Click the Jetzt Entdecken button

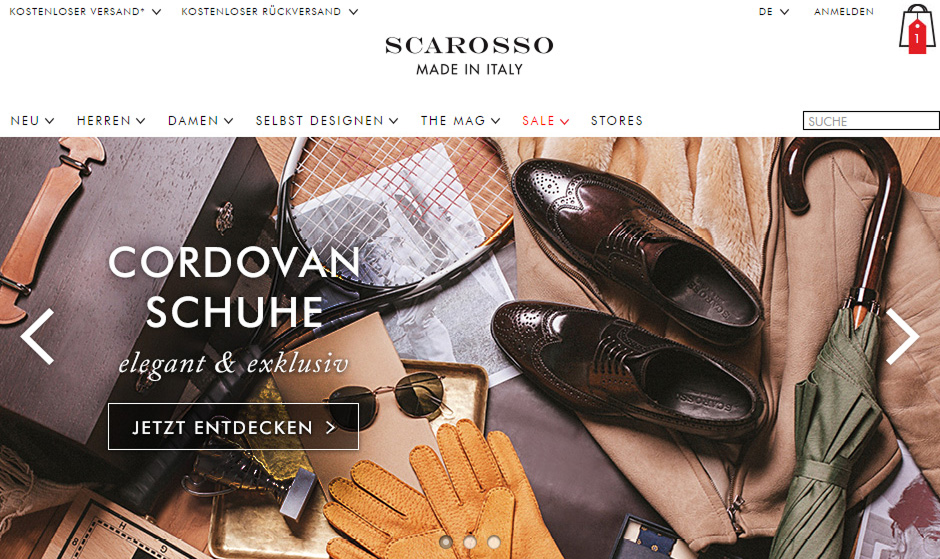click(x=233, y=426)
